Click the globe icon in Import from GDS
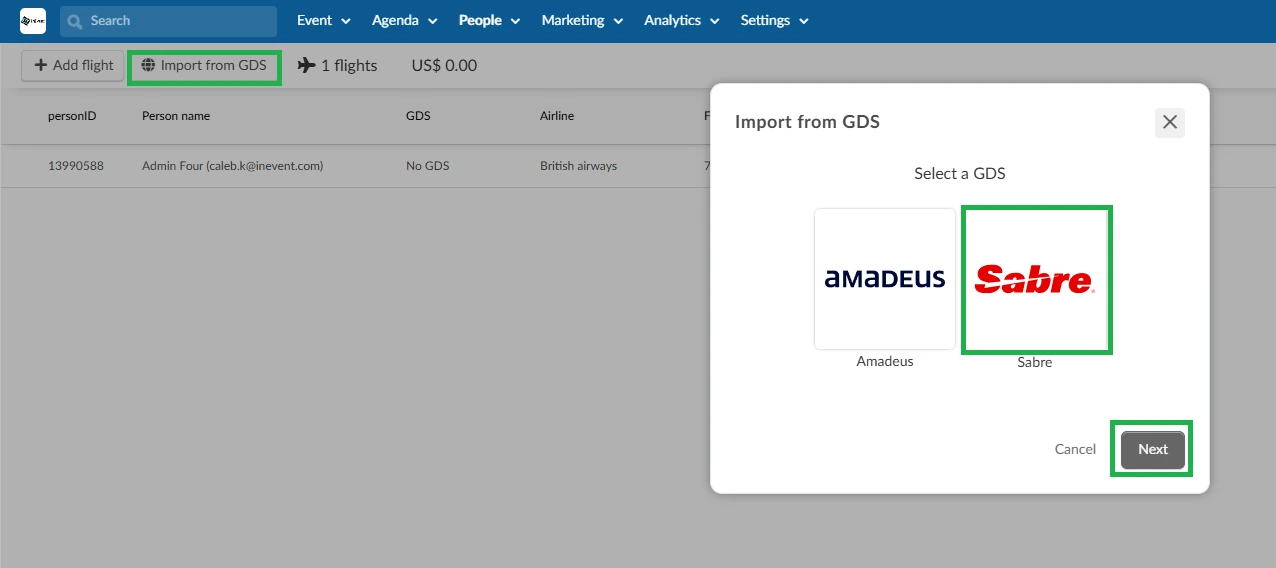 (148, 66)
